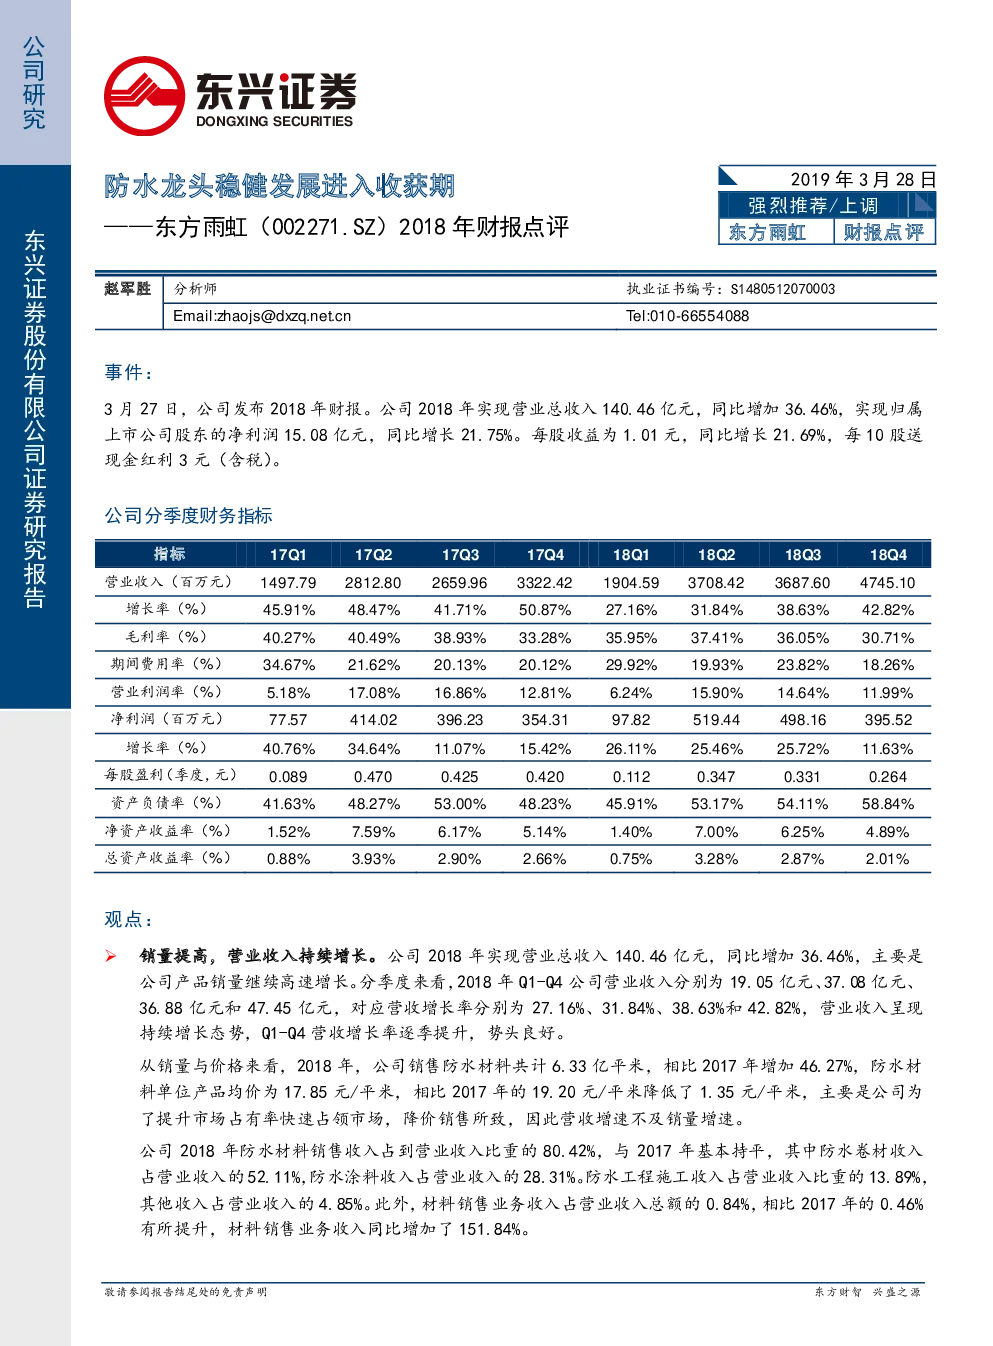Viewport: 993px width, 1346px height.
Task: Click the 强烈推荐/上调 rating banner
Action: (813, 205)
